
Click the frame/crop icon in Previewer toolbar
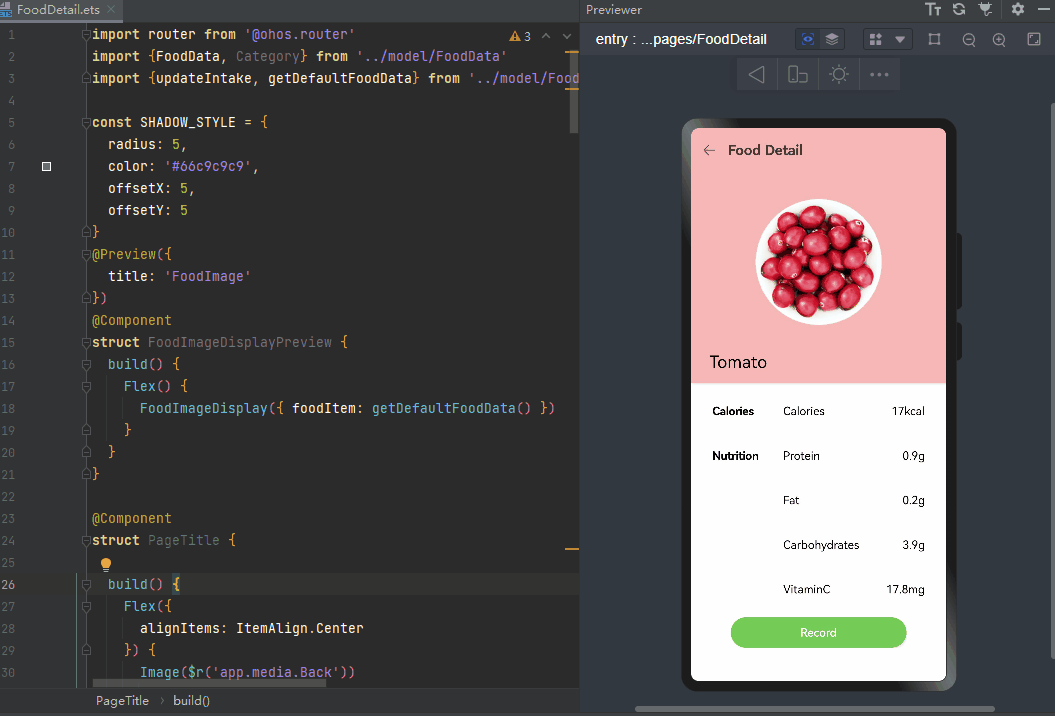coord(934,40)
